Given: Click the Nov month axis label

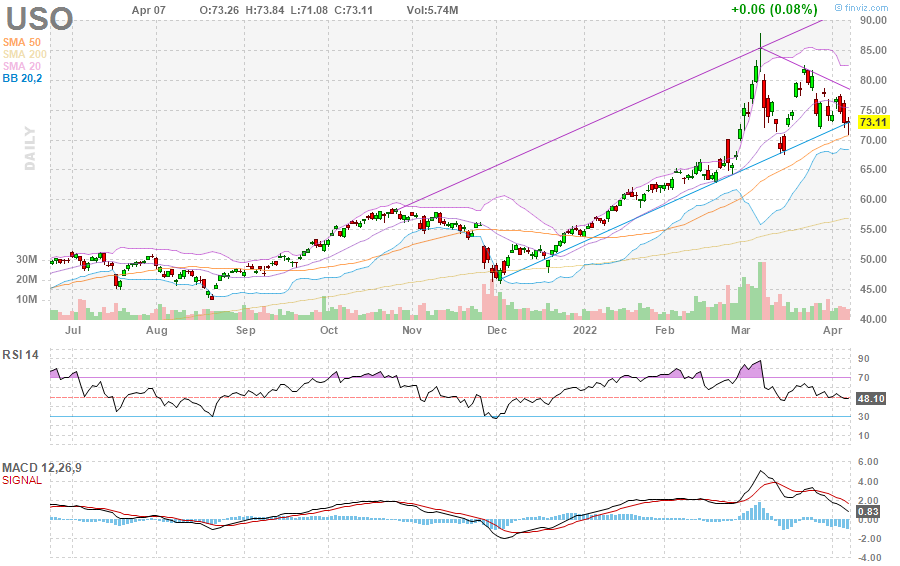Looking at the screenshot, I should coord(412,330).
